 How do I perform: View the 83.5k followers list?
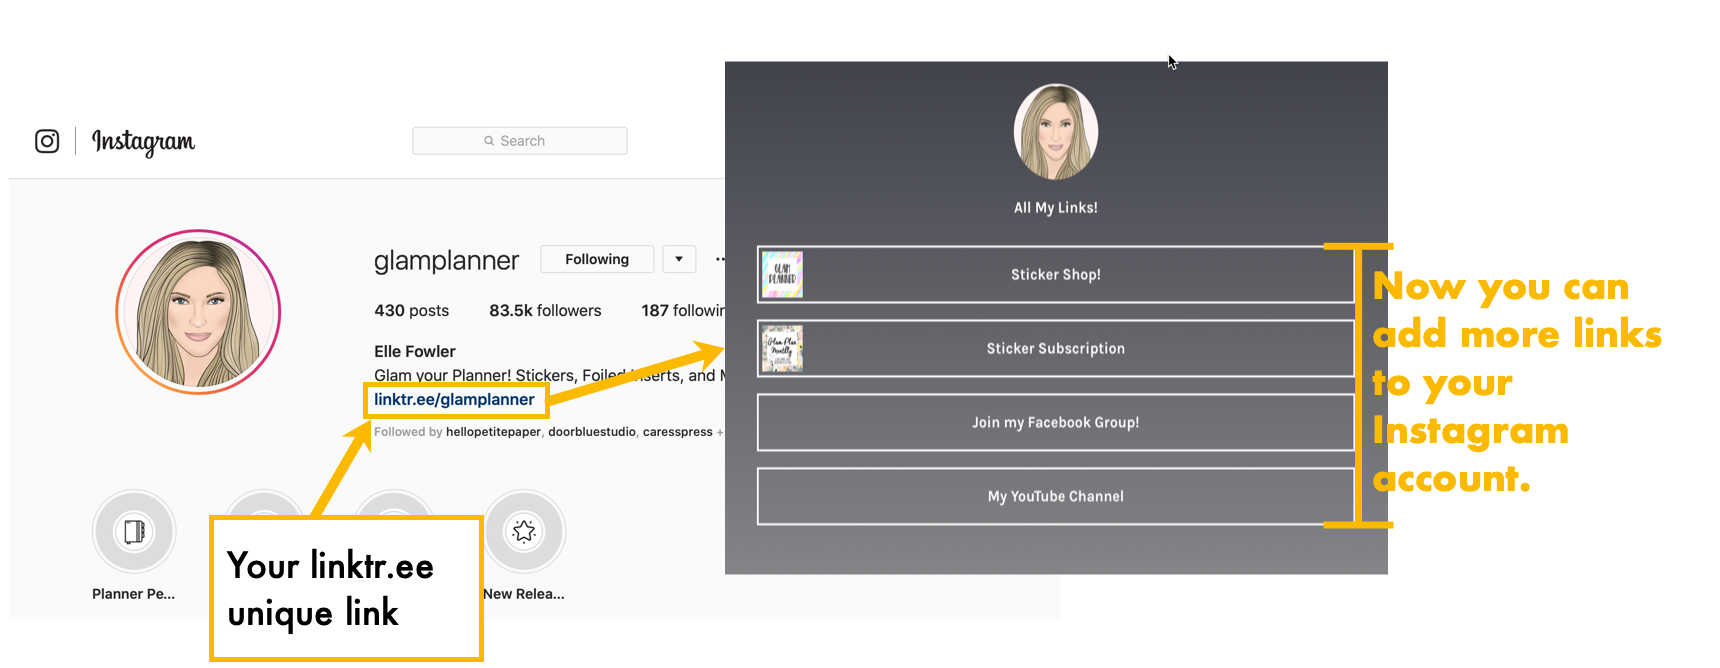point(545,311)
